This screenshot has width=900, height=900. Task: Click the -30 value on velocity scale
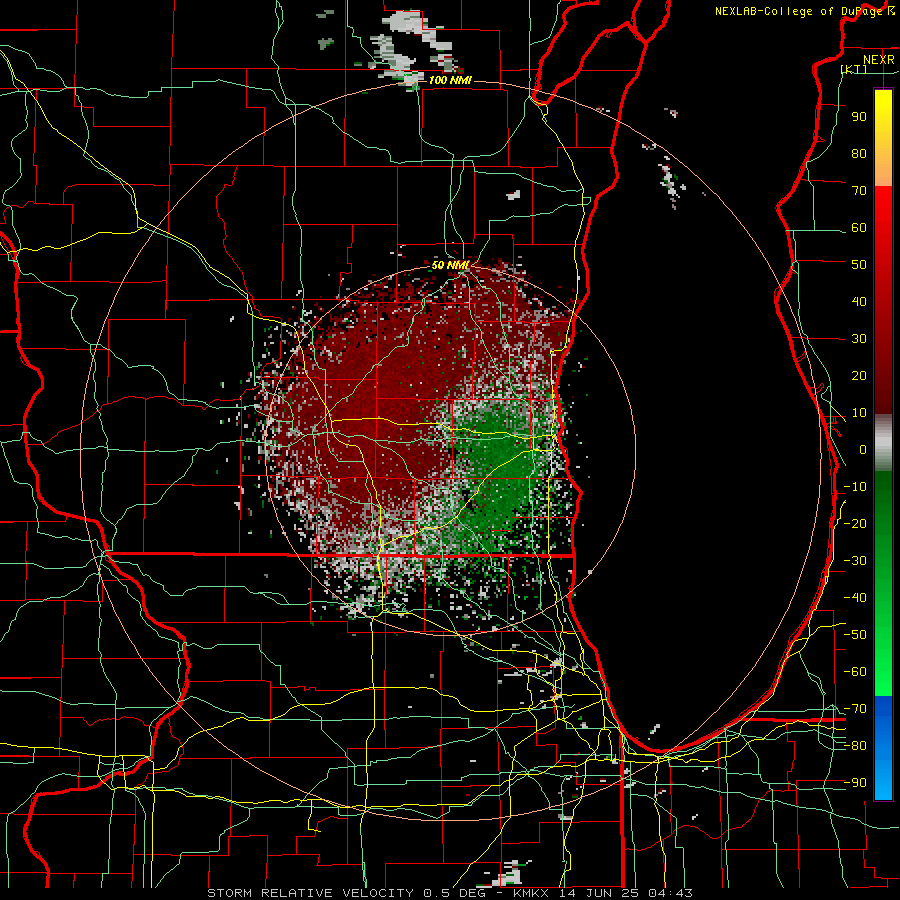point(855,561)
